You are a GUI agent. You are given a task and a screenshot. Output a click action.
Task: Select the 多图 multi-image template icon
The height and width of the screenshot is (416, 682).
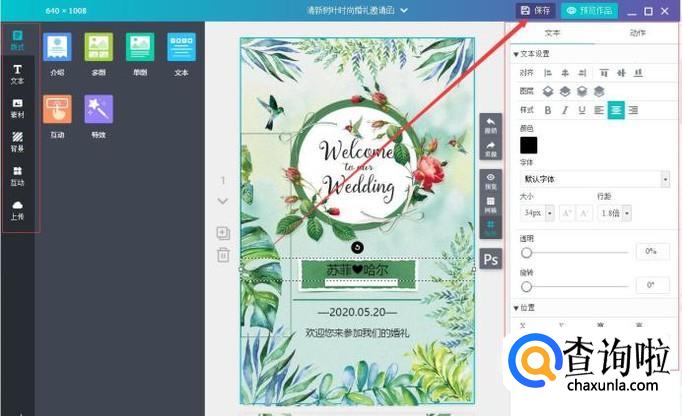[98, 52]
